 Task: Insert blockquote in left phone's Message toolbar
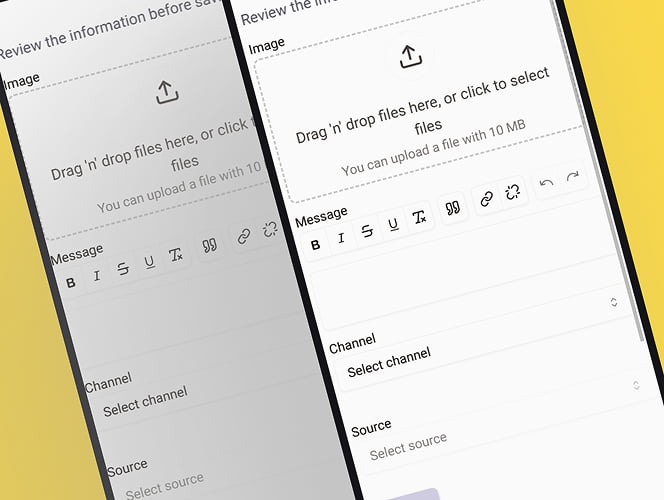(209, 246)
